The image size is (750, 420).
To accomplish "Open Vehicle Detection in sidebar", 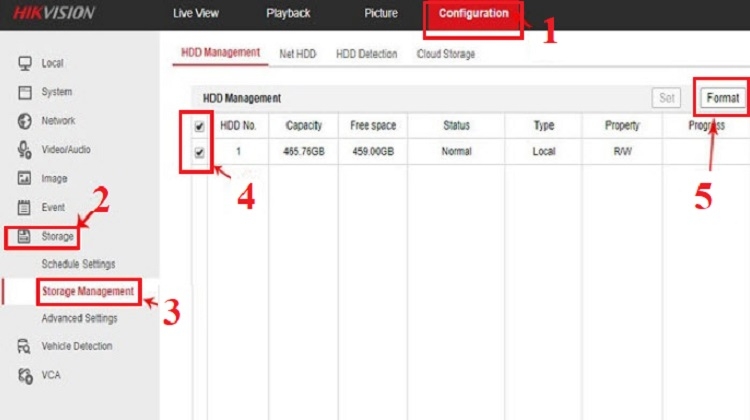I will click(x=77, y=346).
